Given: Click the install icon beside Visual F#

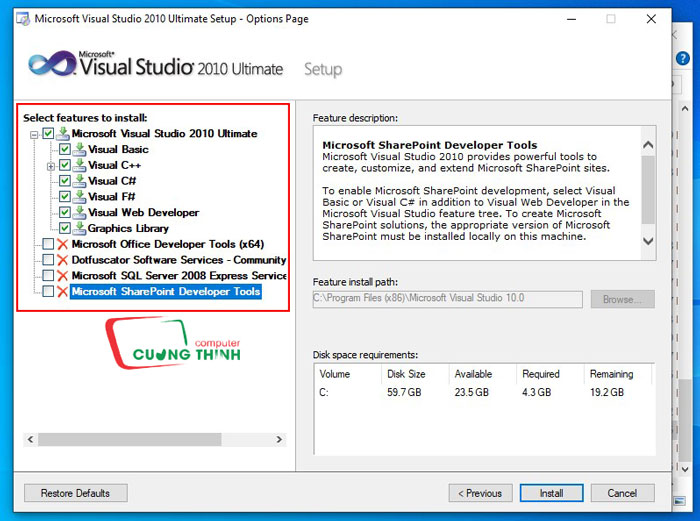Looking at the screenshot, I should pos(79,196).
